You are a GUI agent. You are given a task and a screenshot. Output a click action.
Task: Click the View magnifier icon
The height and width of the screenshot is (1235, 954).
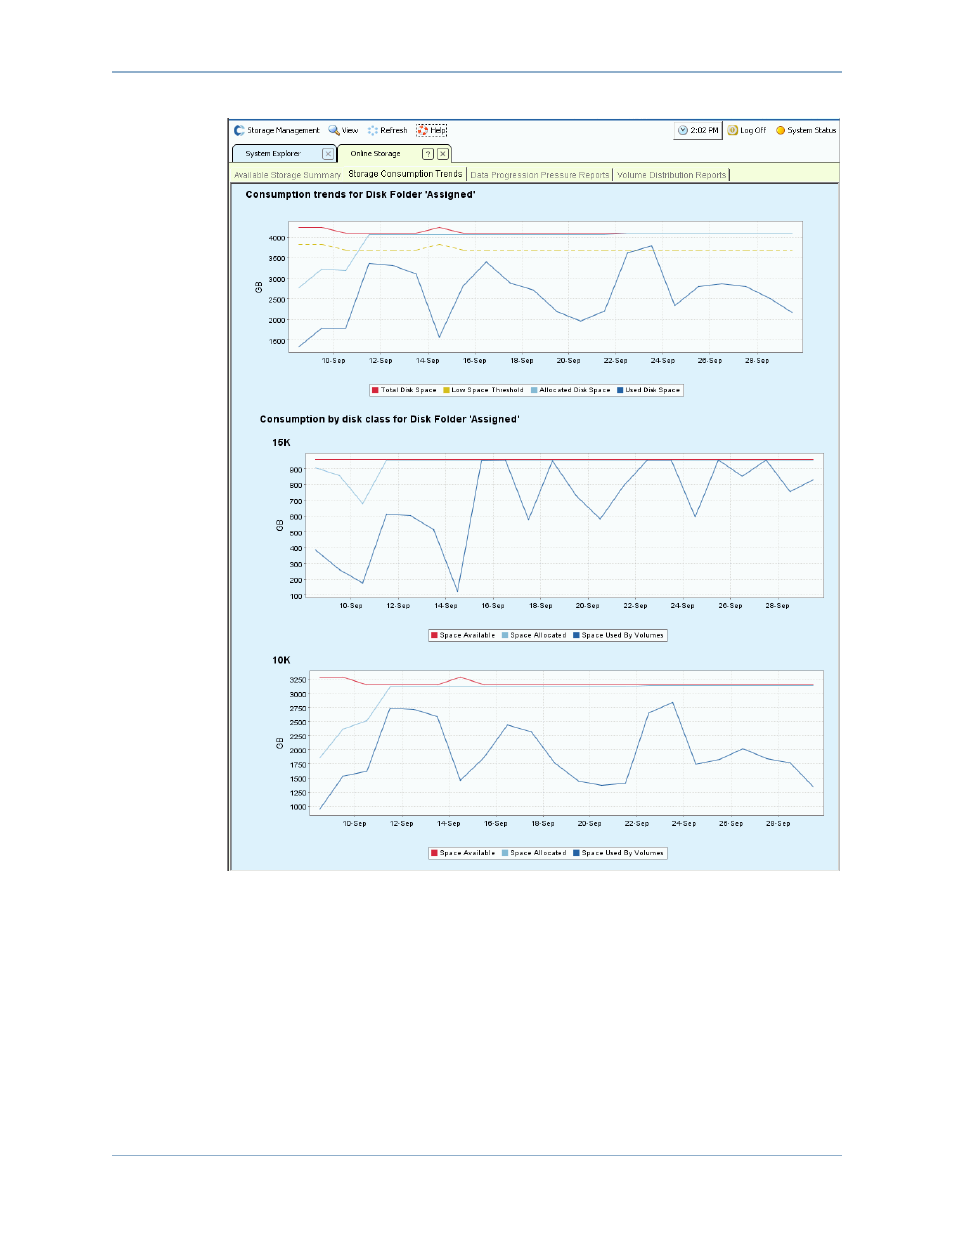point(334,130)
